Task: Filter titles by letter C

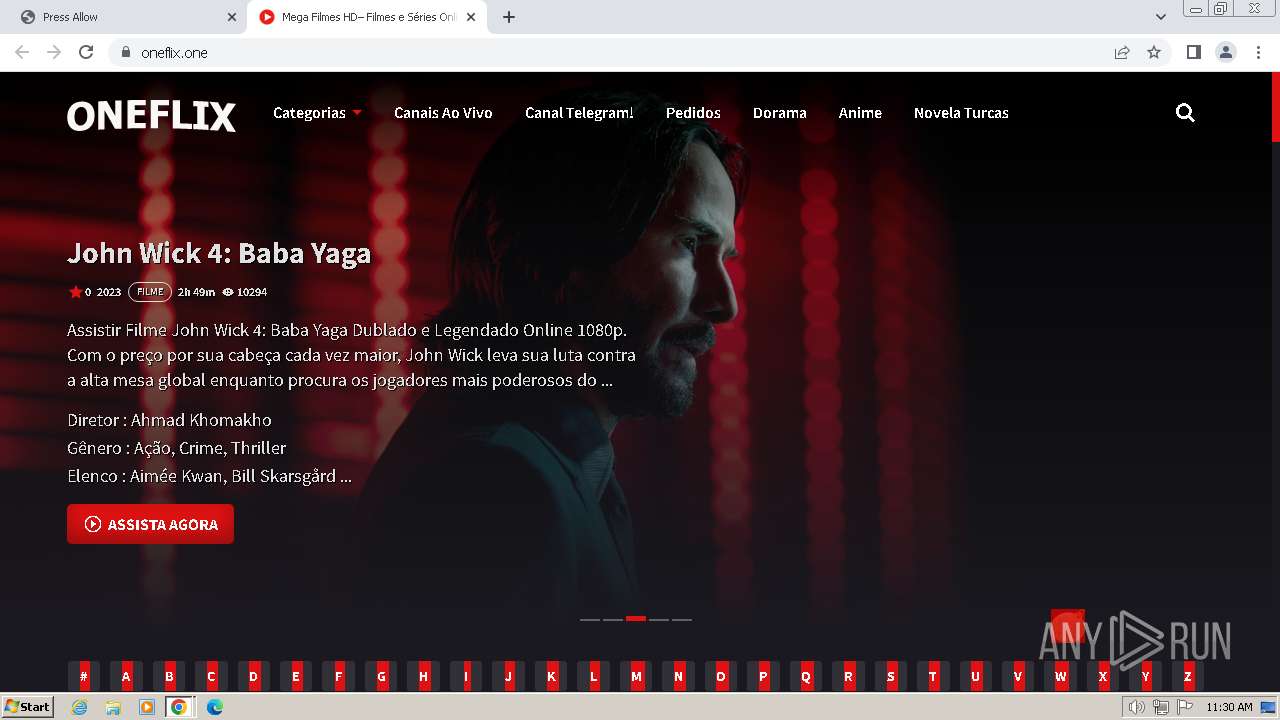Action: click(x=211, y=676)
